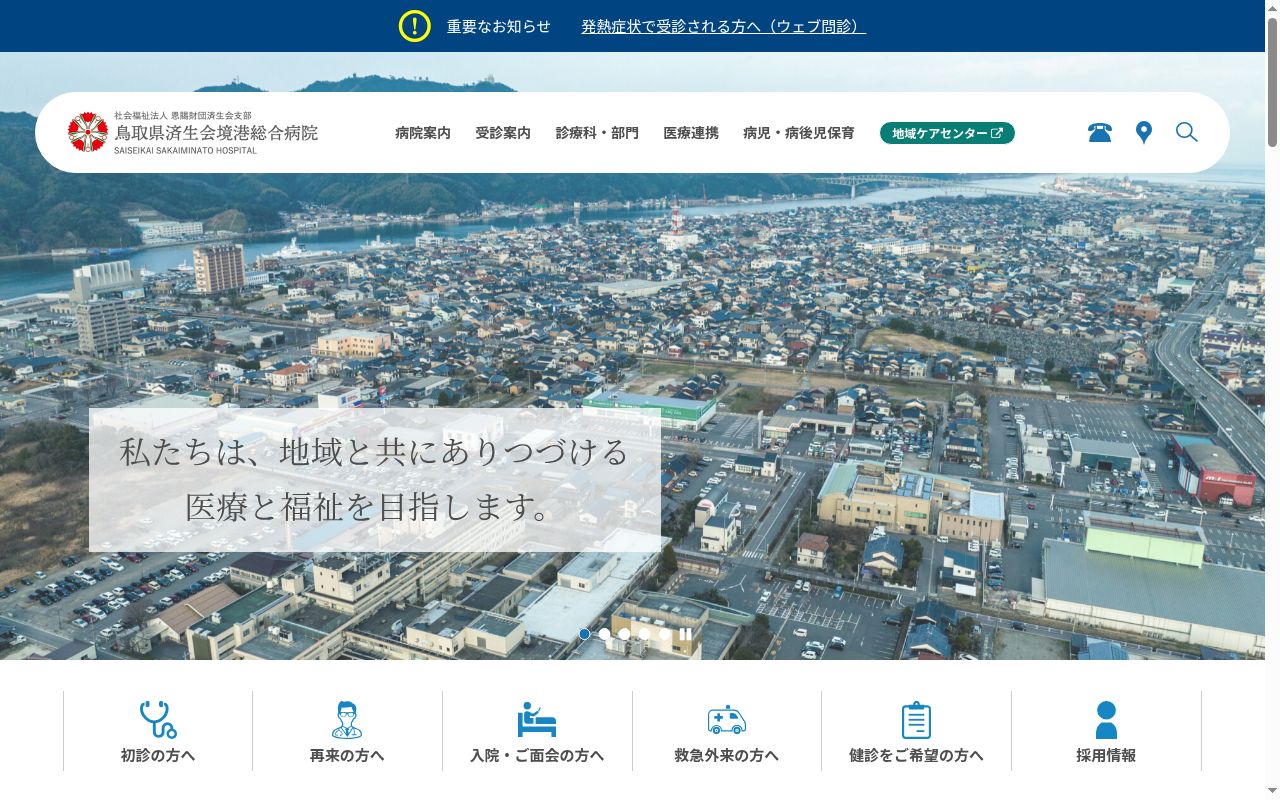
Task: Open the 救急外来の方へ text link
Action: (727, 756)
